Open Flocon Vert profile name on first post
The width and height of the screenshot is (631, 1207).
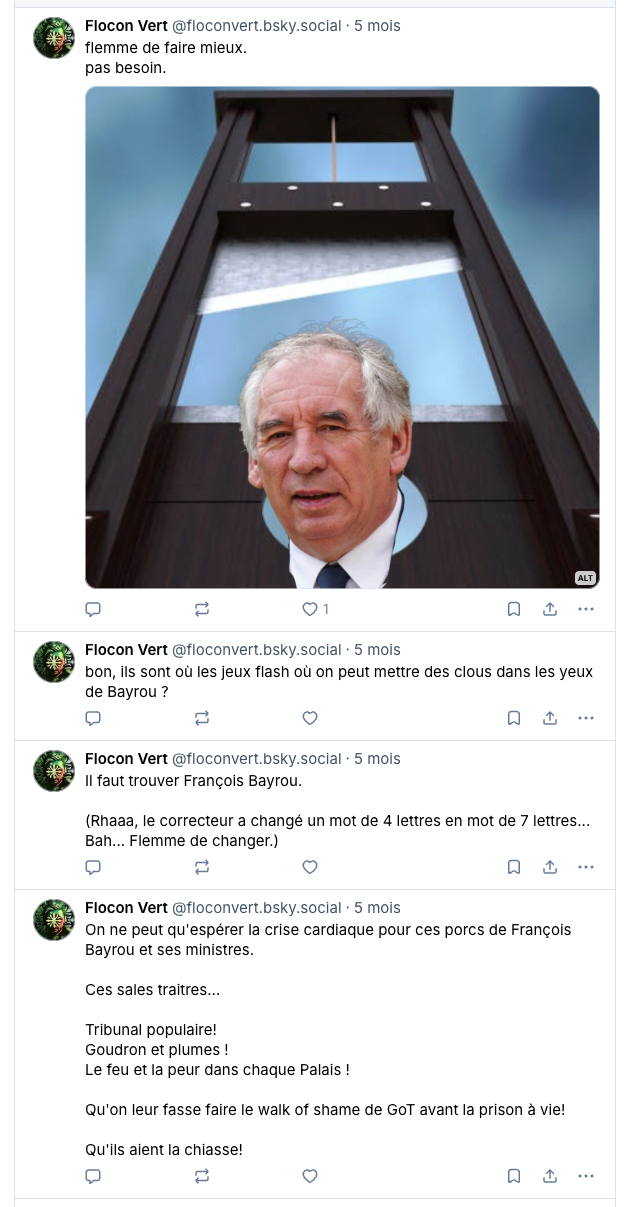[x=126, y=26]
